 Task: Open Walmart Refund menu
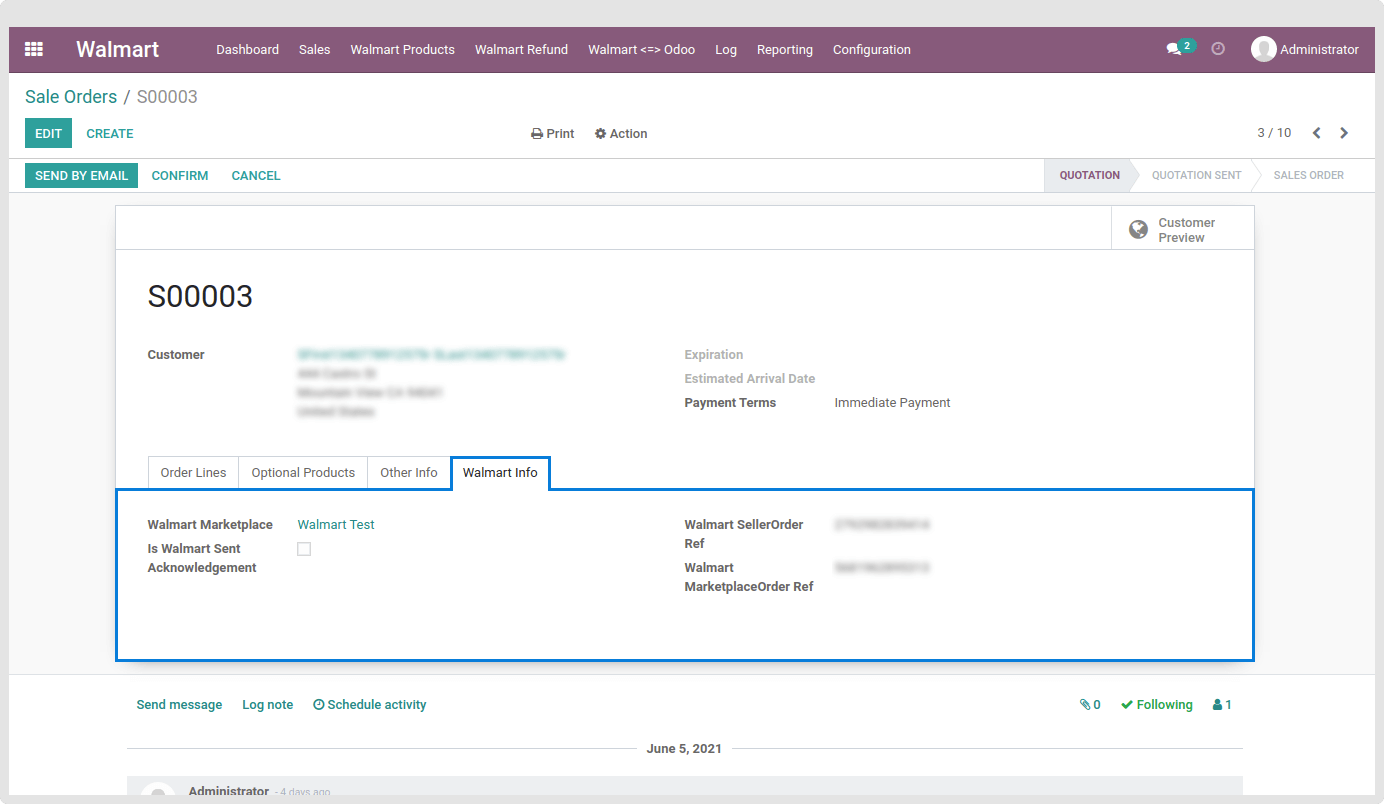pyautogui.click(x=521, y=50)
